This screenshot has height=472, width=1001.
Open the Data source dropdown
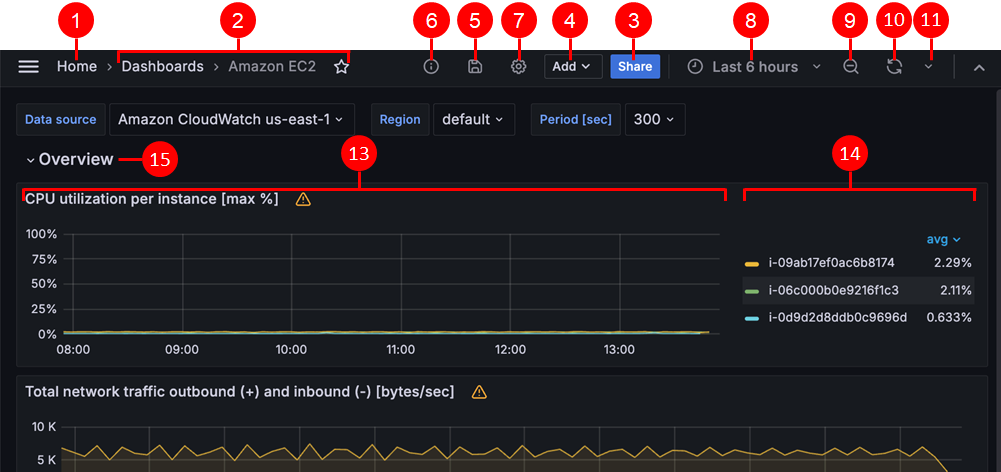pyautogui.click(x=231, y=119)
